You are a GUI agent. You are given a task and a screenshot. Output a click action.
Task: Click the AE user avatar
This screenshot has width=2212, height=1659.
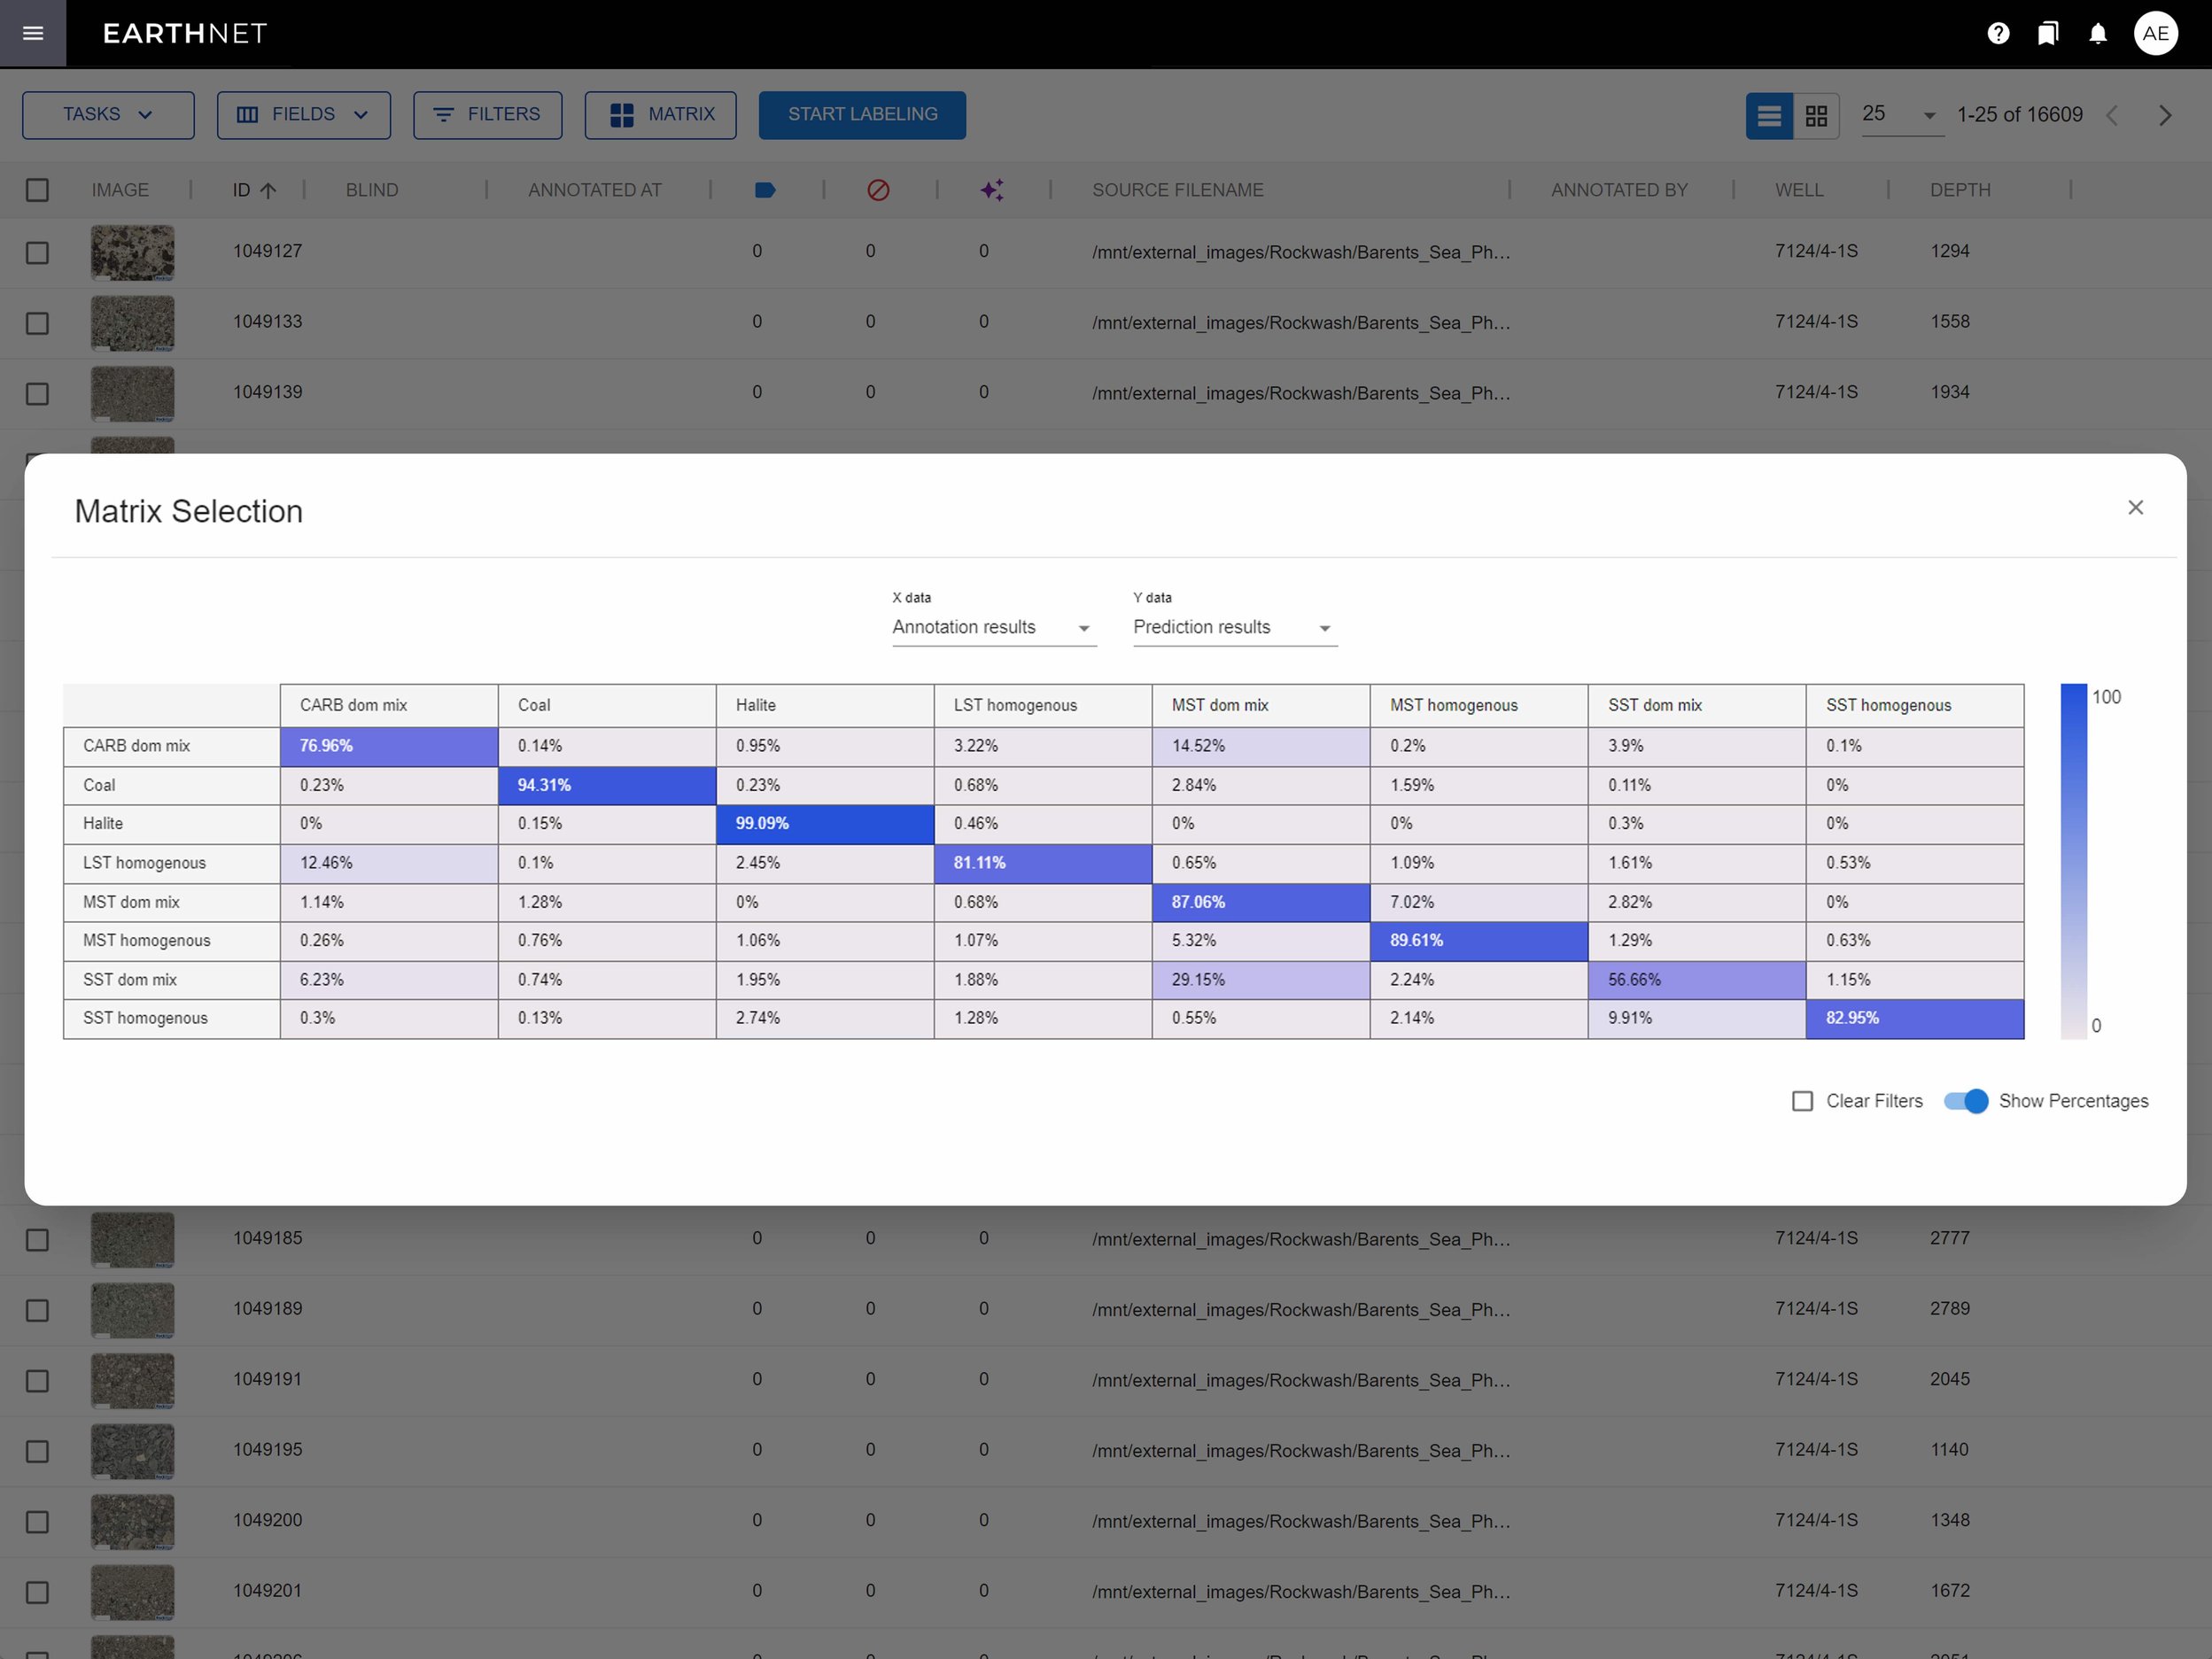[x=2155, y=33]
